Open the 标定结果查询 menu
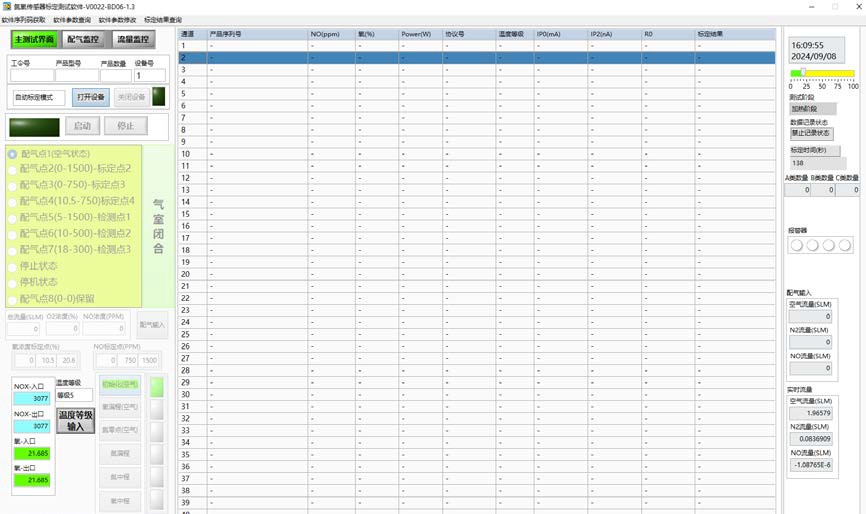 tap(162, 20)
